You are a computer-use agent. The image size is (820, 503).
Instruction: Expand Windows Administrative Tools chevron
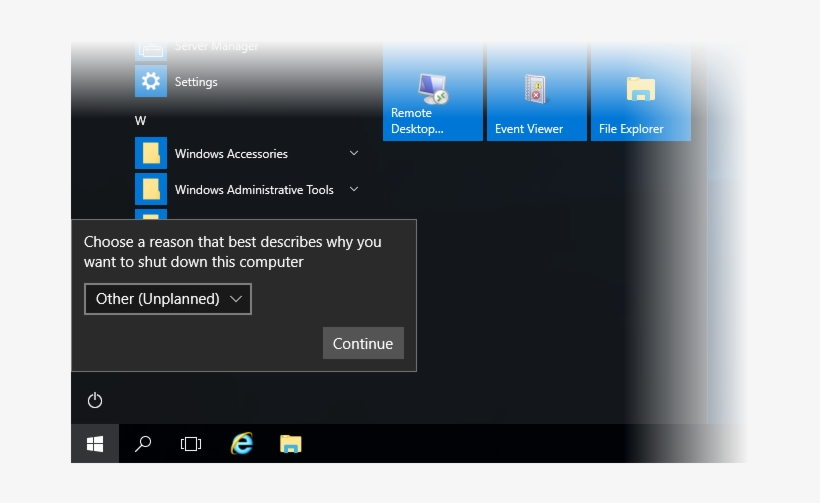coord(354,189)
